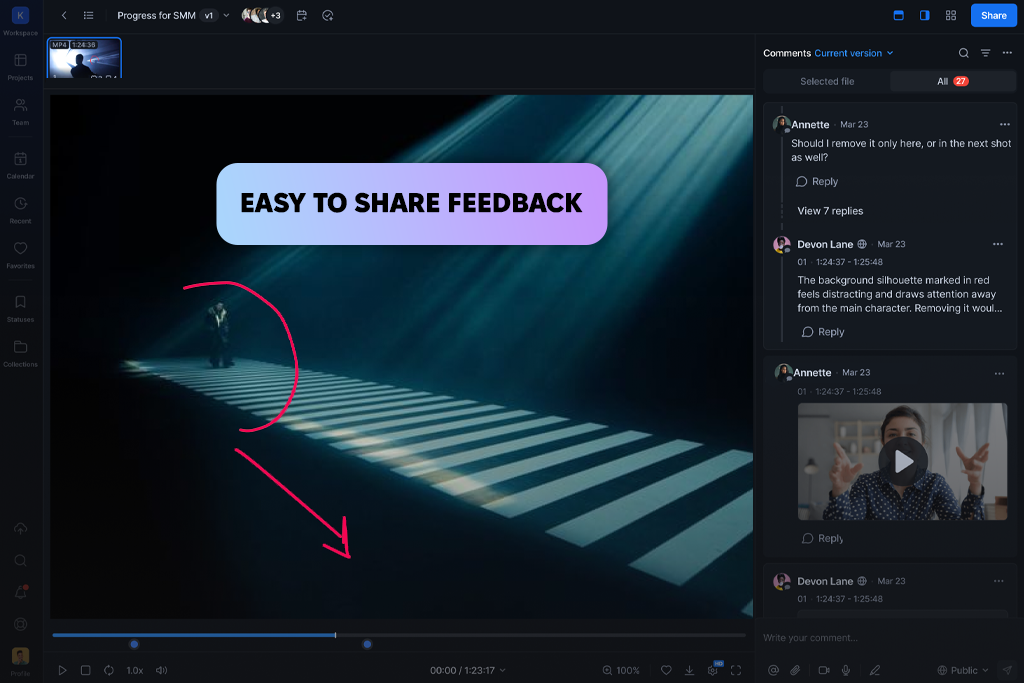Reply to Devon Lane's silhouette comment
1024x683 pixels.
tap(823, 332)
